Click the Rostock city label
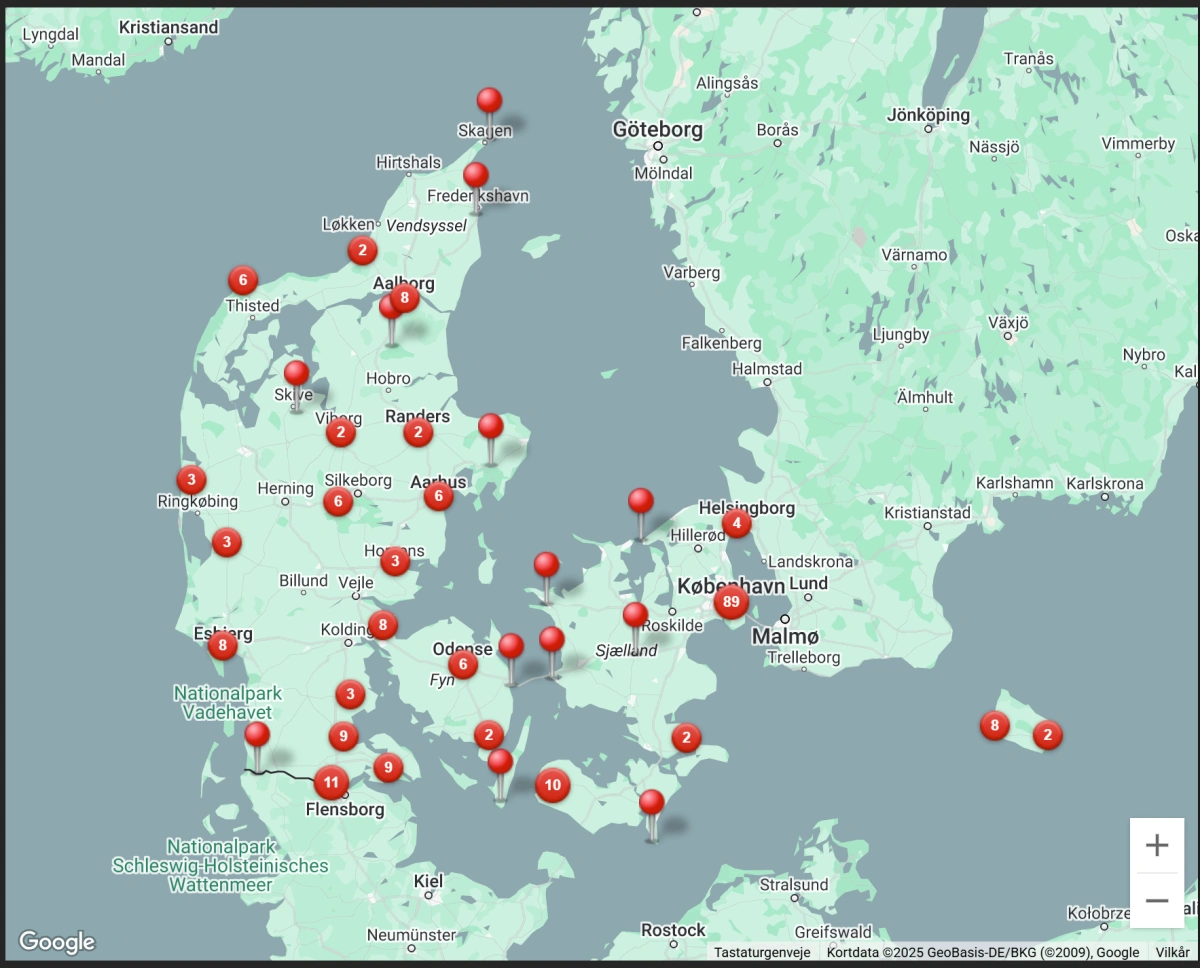Viewport: 1200px width, 968px height. (x=673, y=930)
